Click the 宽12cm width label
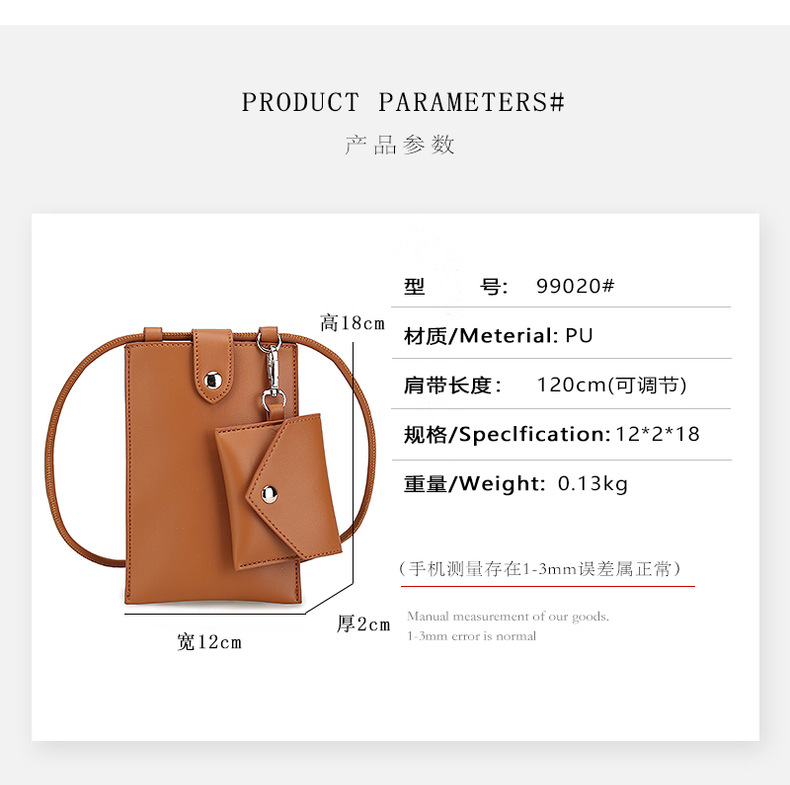790x785 pixels. (209, 642)
